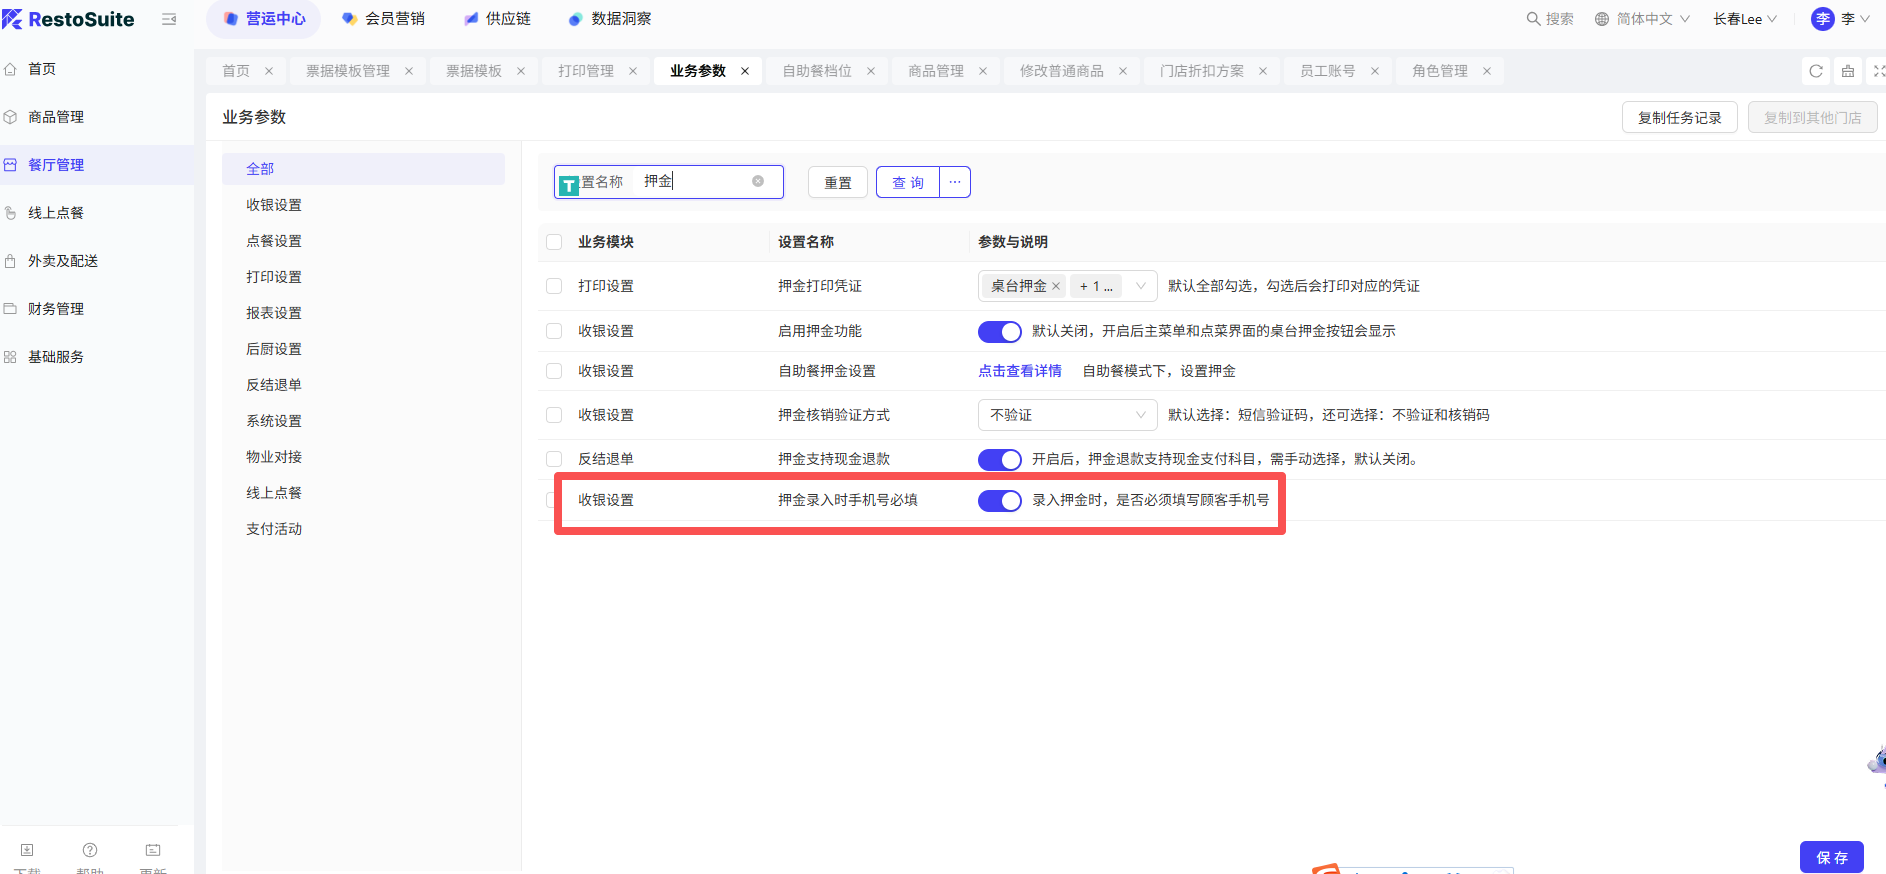Clear the search field text icon
The height and width of the screenshot is (874, 1886).
coord(758,181)
